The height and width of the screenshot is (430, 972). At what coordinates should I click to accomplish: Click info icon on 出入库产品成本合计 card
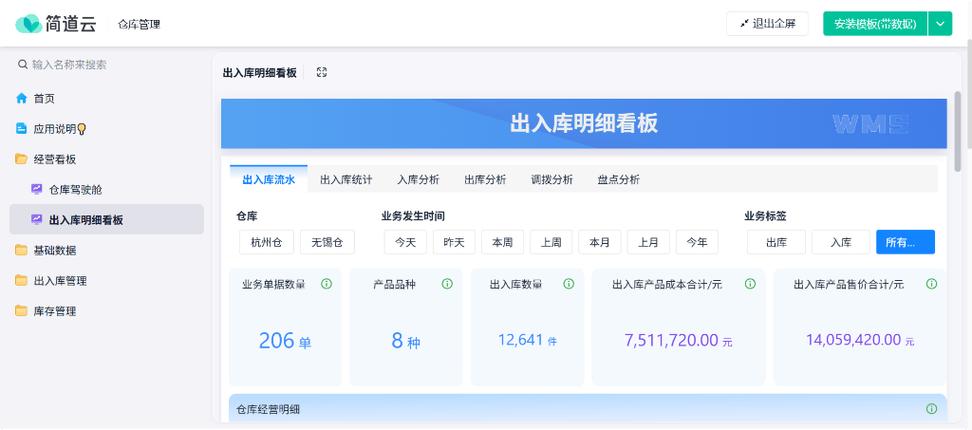click(750, 284)
